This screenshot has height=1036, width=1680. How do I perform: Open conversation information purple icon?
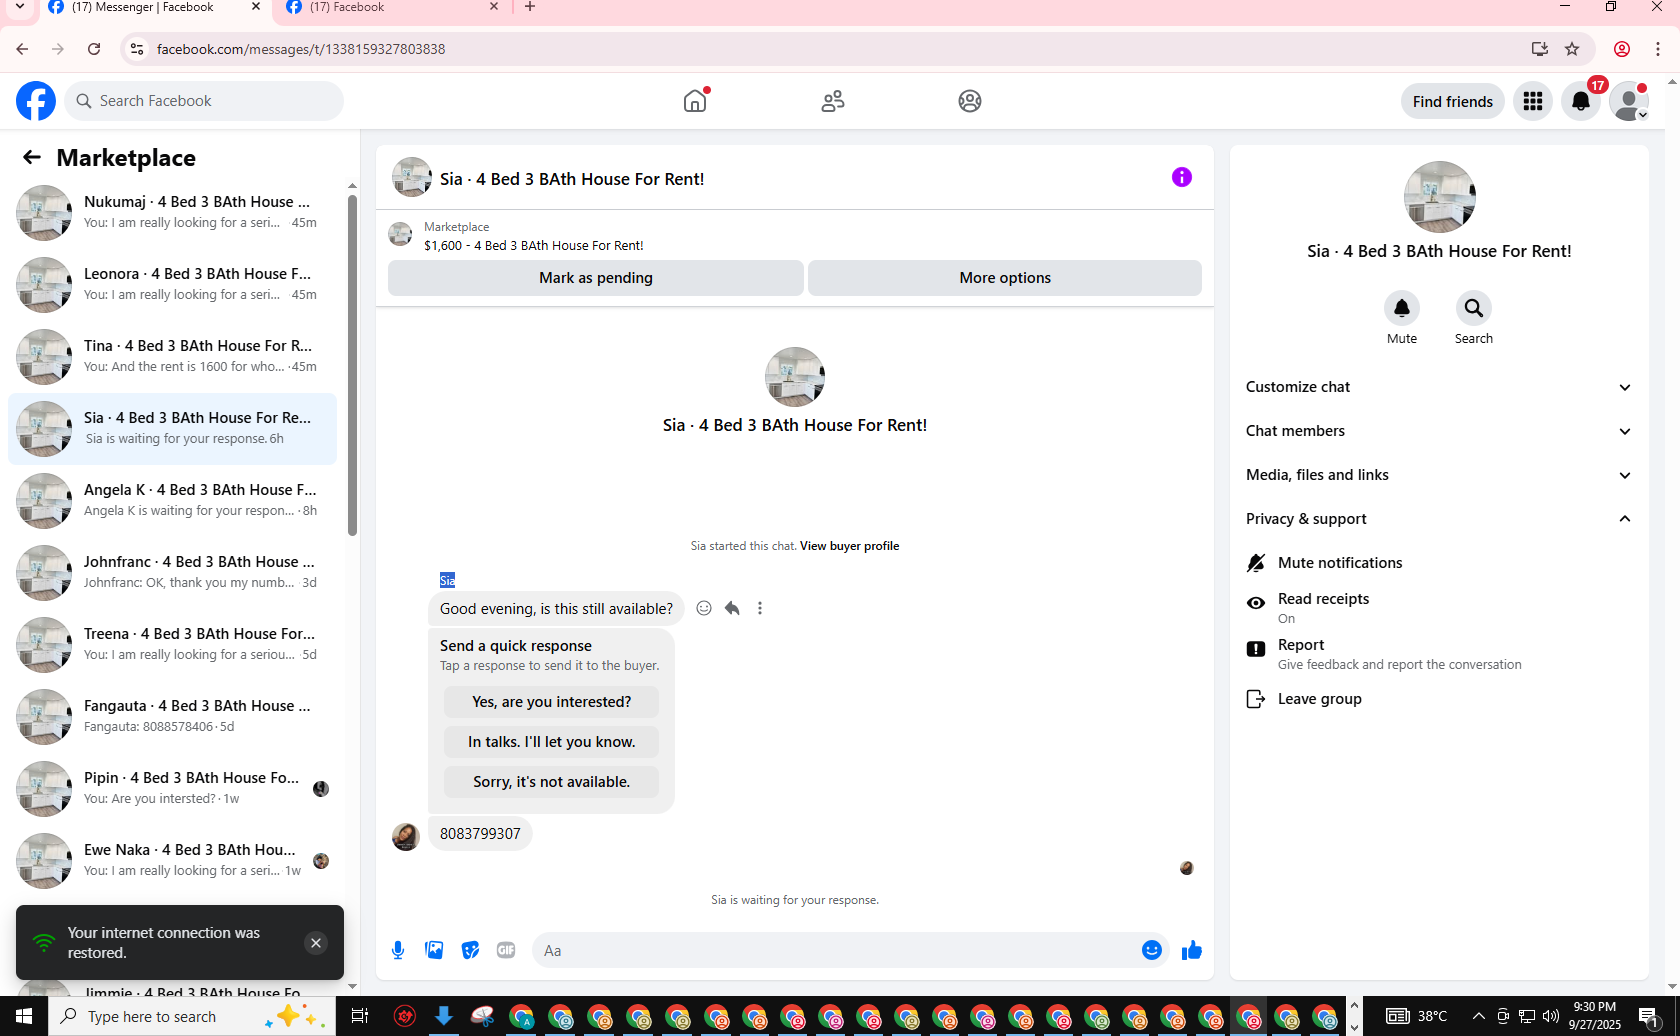pos(1182,177)
